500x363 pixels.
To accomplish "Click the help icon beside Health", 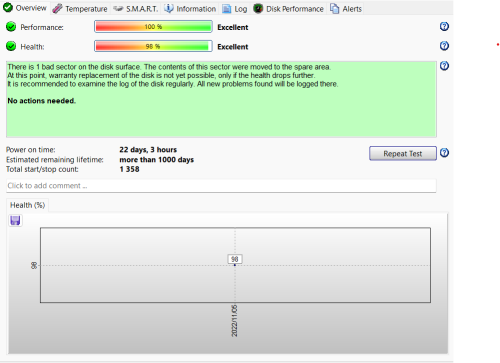I will (444, 46).
